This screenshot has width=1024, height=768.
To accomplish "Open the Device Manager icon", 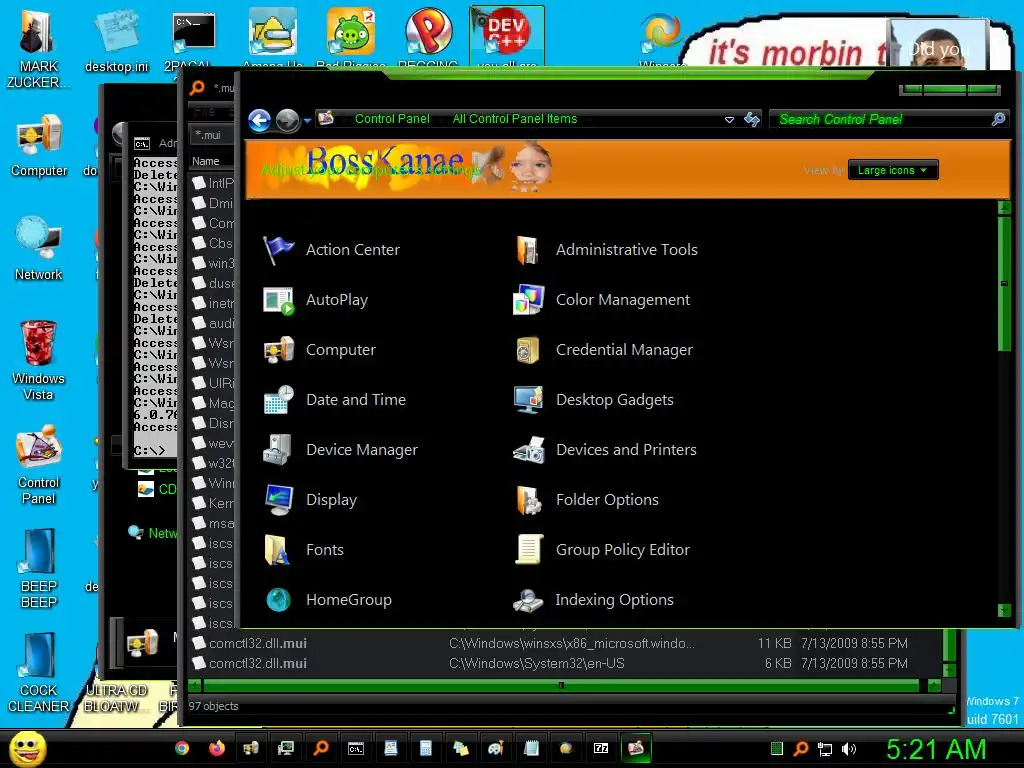I will tap(279, 450).
